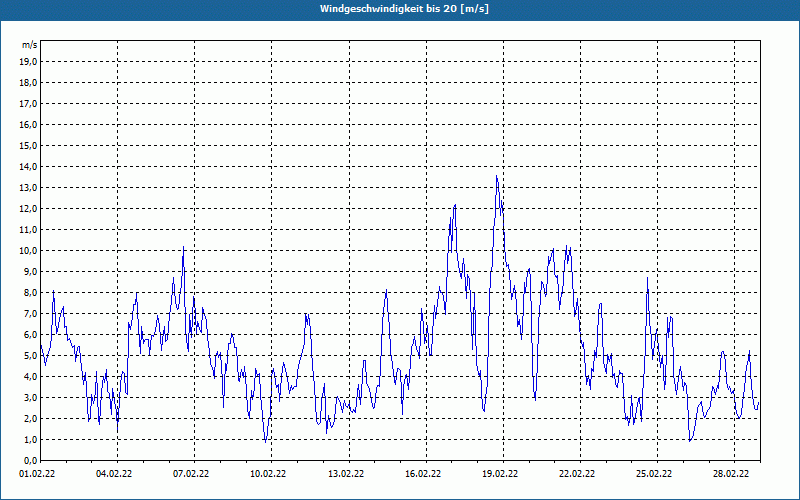Click the 19.02.22 date label
This screenshot has height=500, width=800.
click(501, 474)
